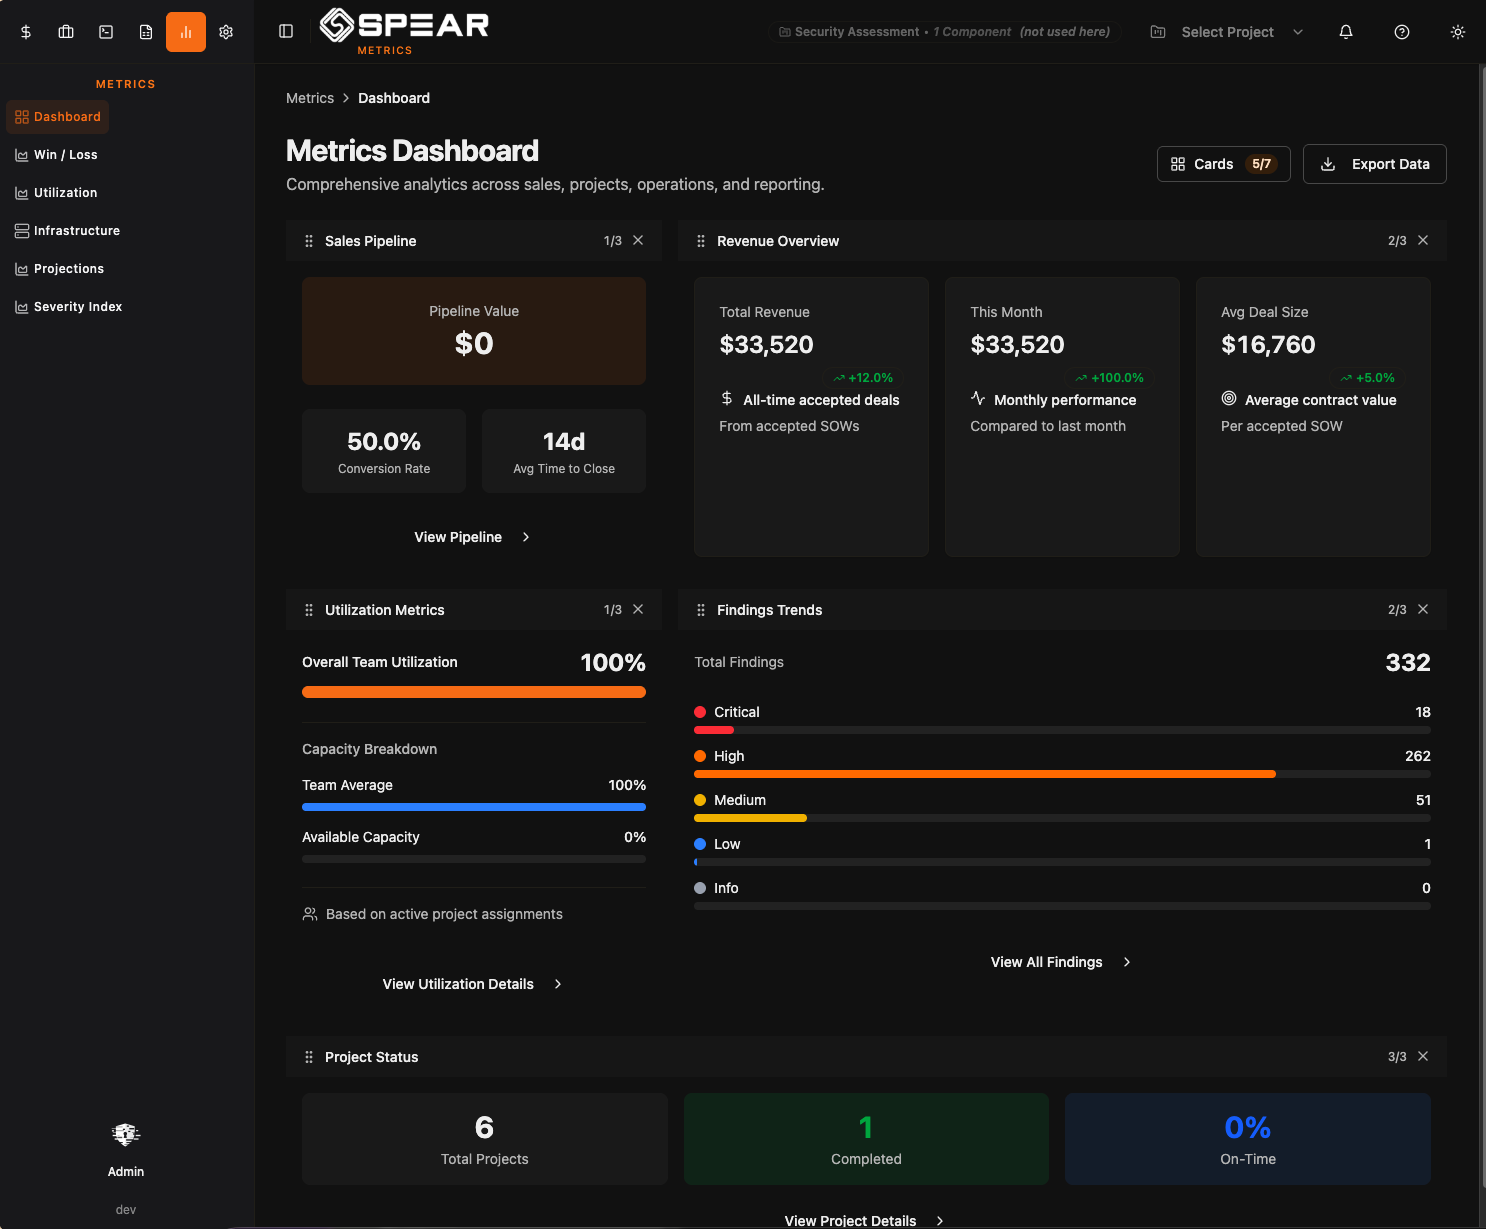The image size is (1486, 1229).
Task: Open the Select Project dropdown
Action: click(x=1227, y=31)
